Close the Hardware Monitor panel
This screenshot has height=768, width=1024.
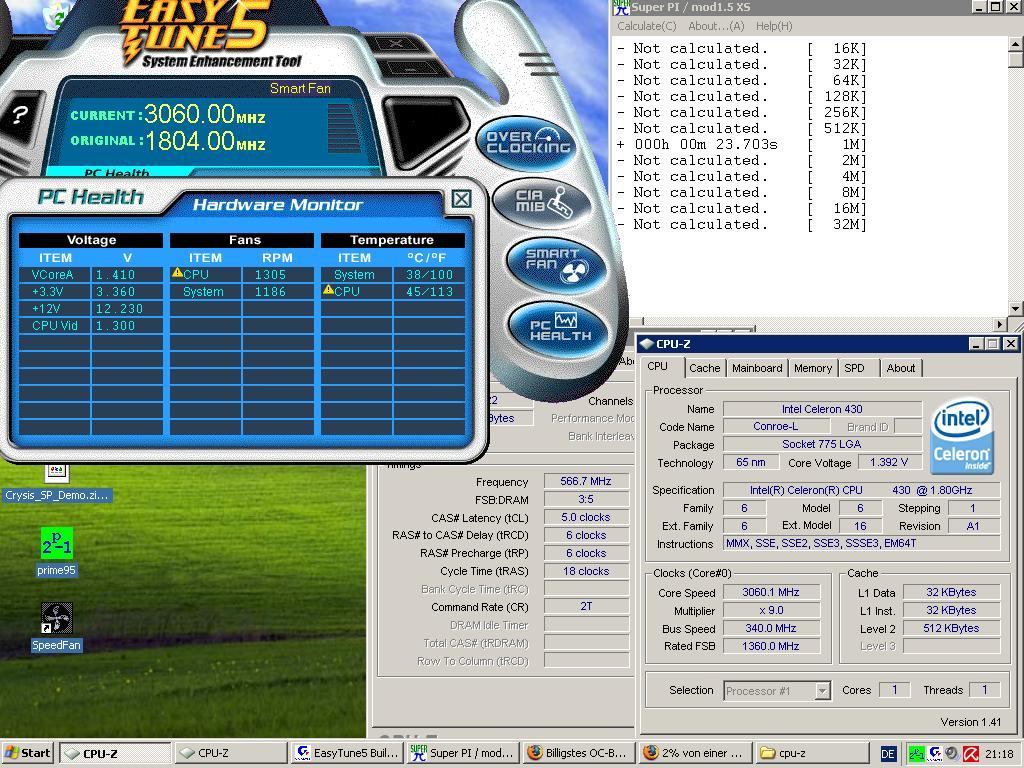pyautogui.click(x=461, y=199)
